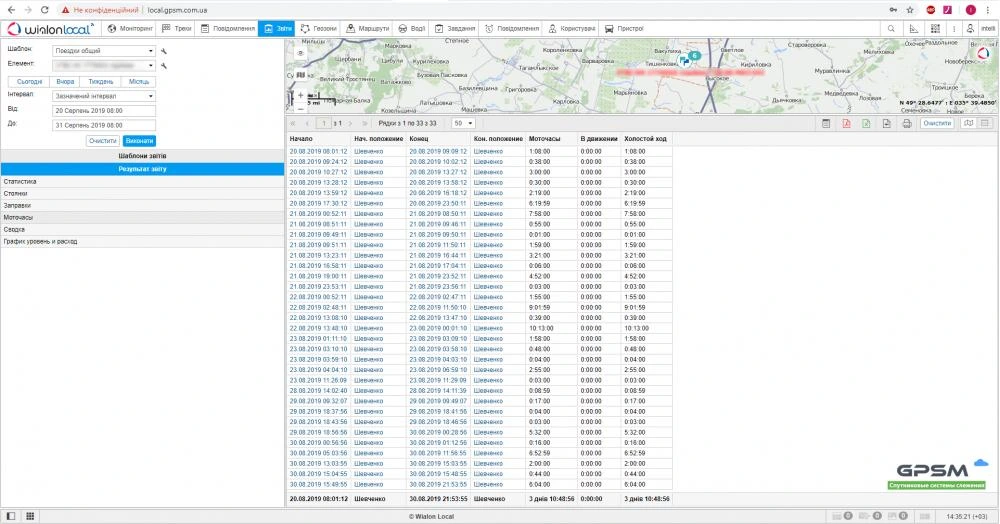Select the Тиждень interval option
The height and width of the screenshot is (524, 1000).
pos(102,80)
